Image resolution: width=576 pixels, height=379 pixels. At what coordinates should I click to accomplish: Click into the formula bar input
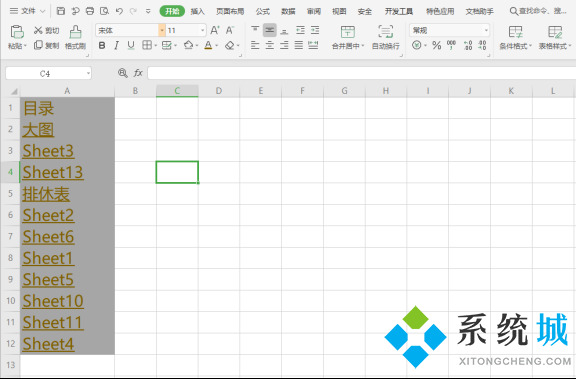click(x=361, y=73)
